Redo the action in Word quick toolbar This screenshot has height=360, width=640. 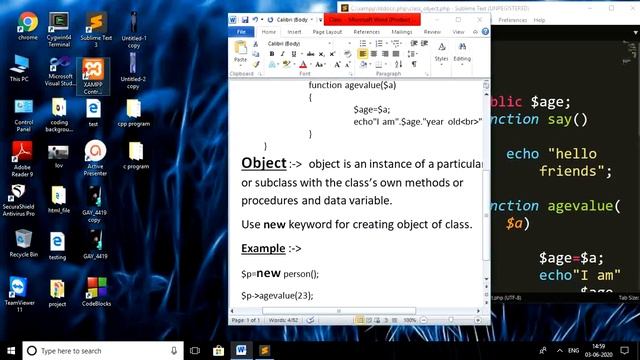pos(270,20)
